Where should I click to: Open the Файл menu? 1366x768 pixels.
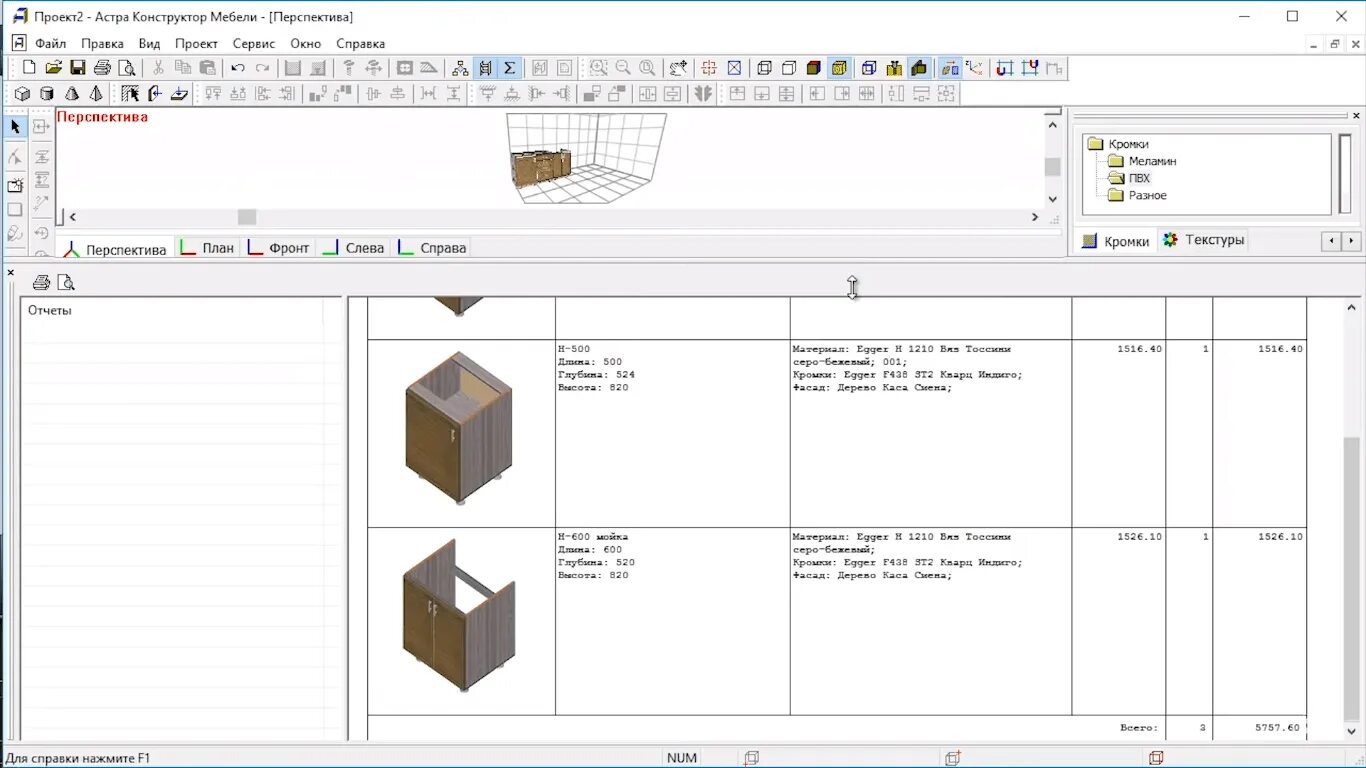point(50,44)
